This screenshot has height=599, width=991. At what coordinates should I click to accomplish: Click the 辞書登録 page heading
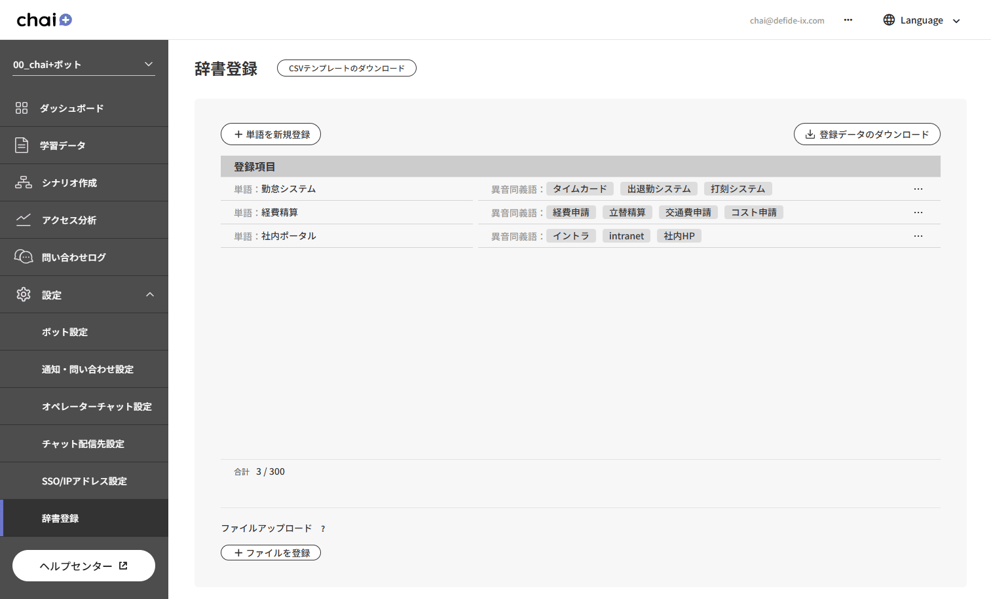226,68
